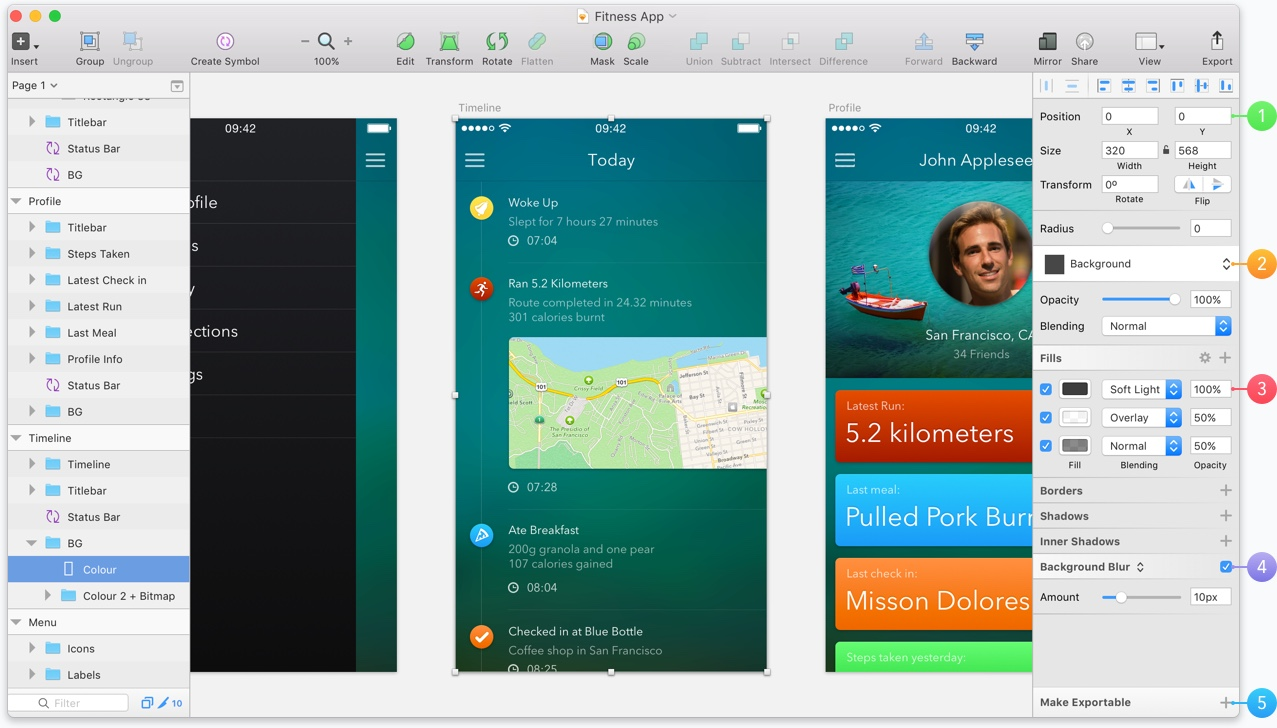The height and width of the screenshot is (728, 1277).
Task: Expand the Steps Taken layer group
Action: tap(32, 254)
